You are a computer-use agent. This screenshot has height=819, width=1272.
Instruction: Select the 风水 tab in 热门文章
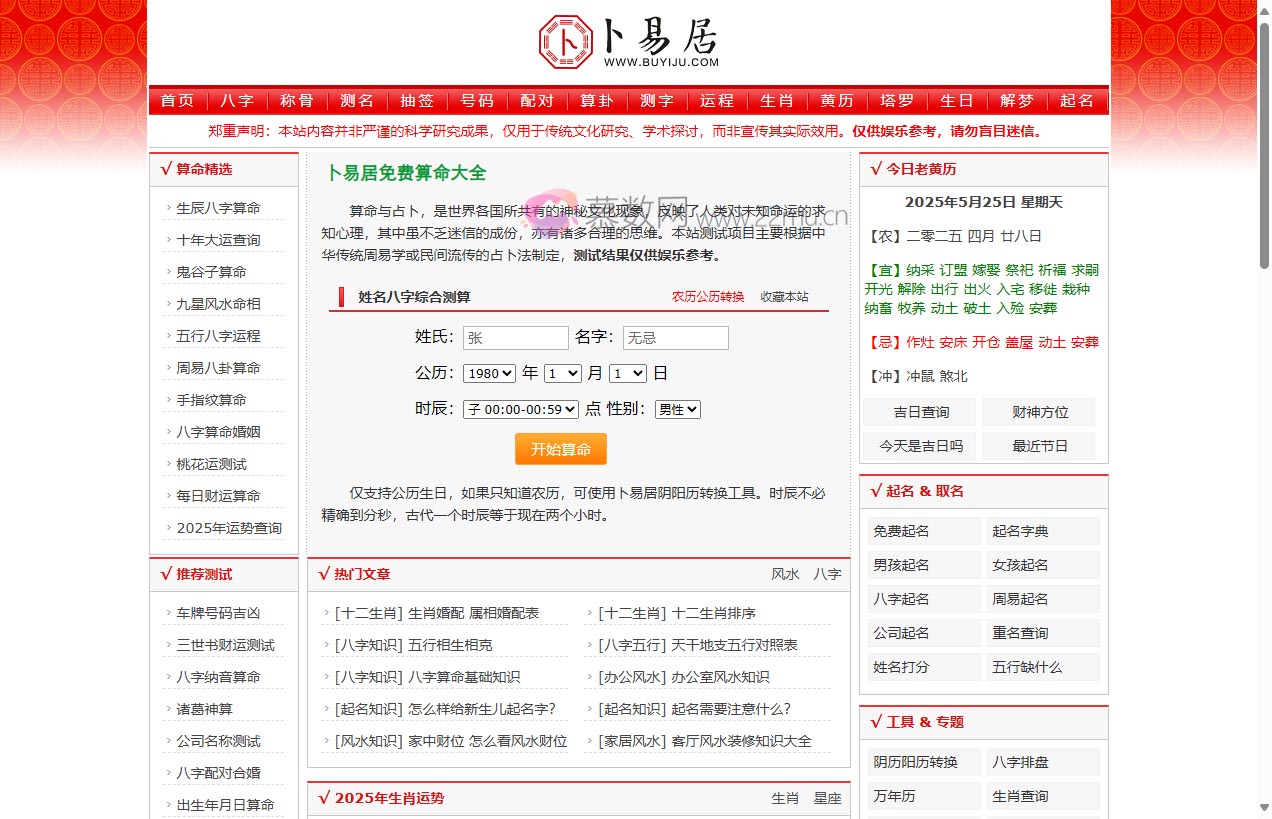coord(785,574)
